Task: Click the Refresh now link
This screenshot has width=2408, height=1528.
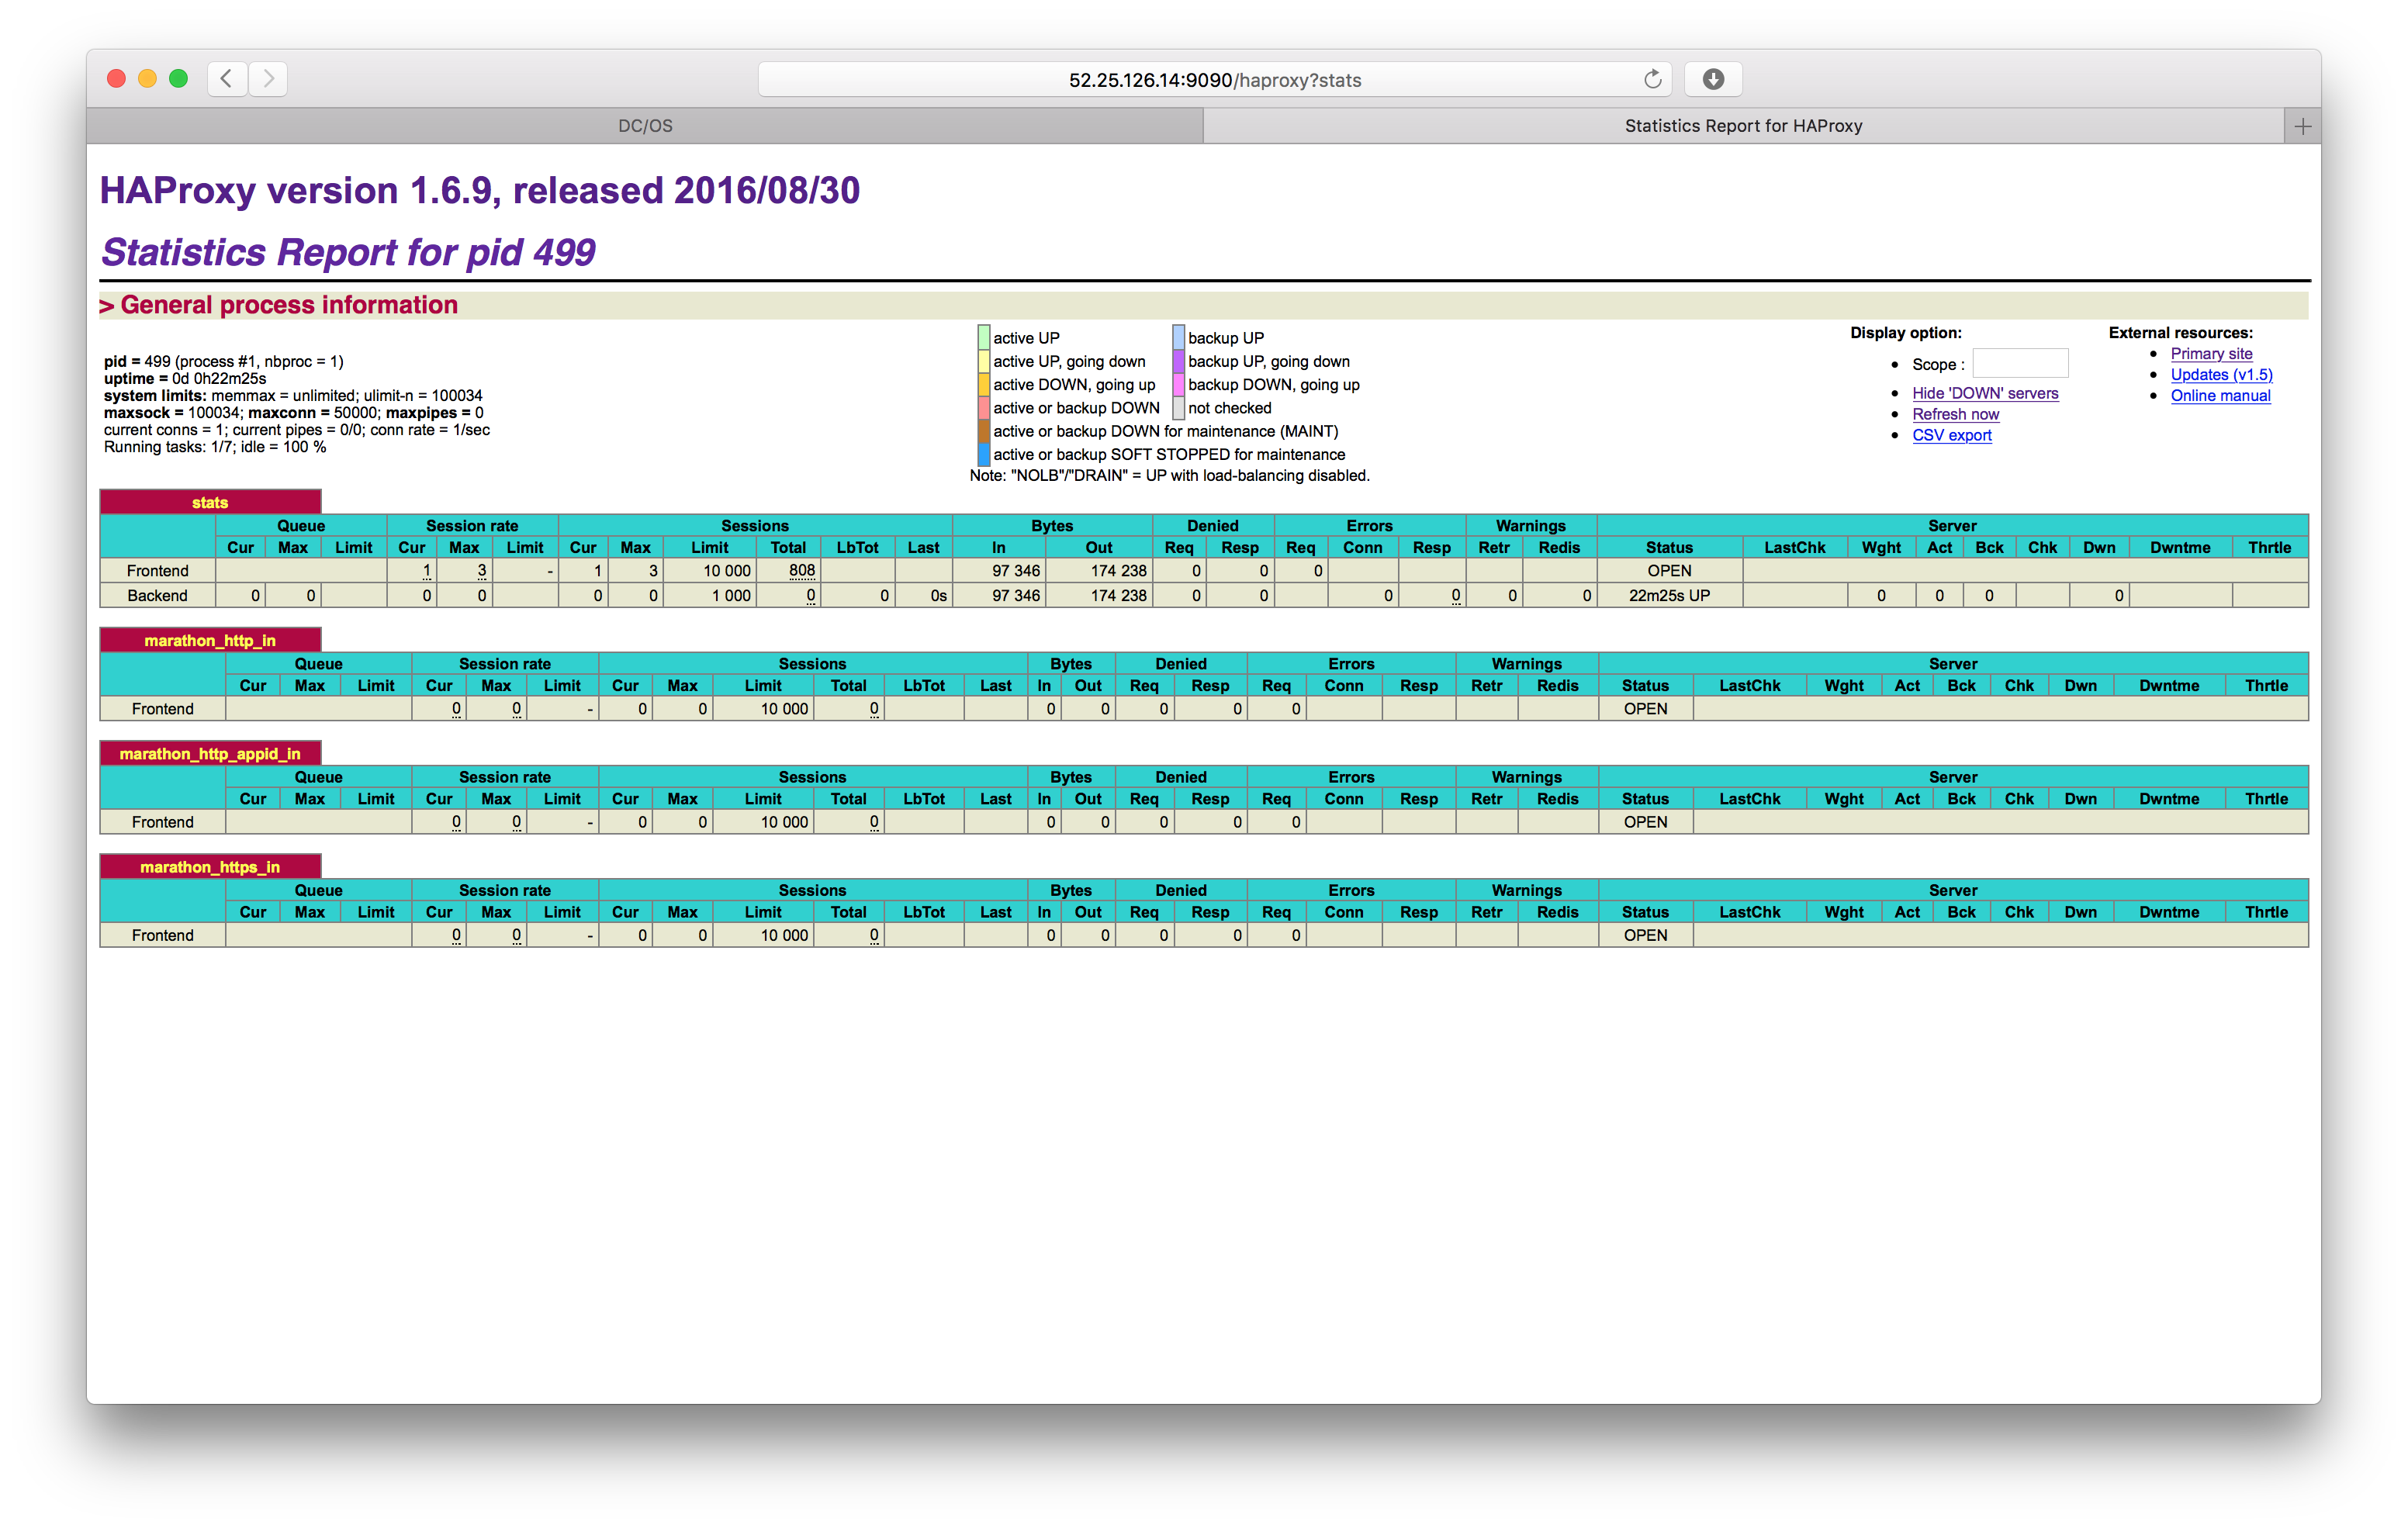Action: (x=1955, y=414)
